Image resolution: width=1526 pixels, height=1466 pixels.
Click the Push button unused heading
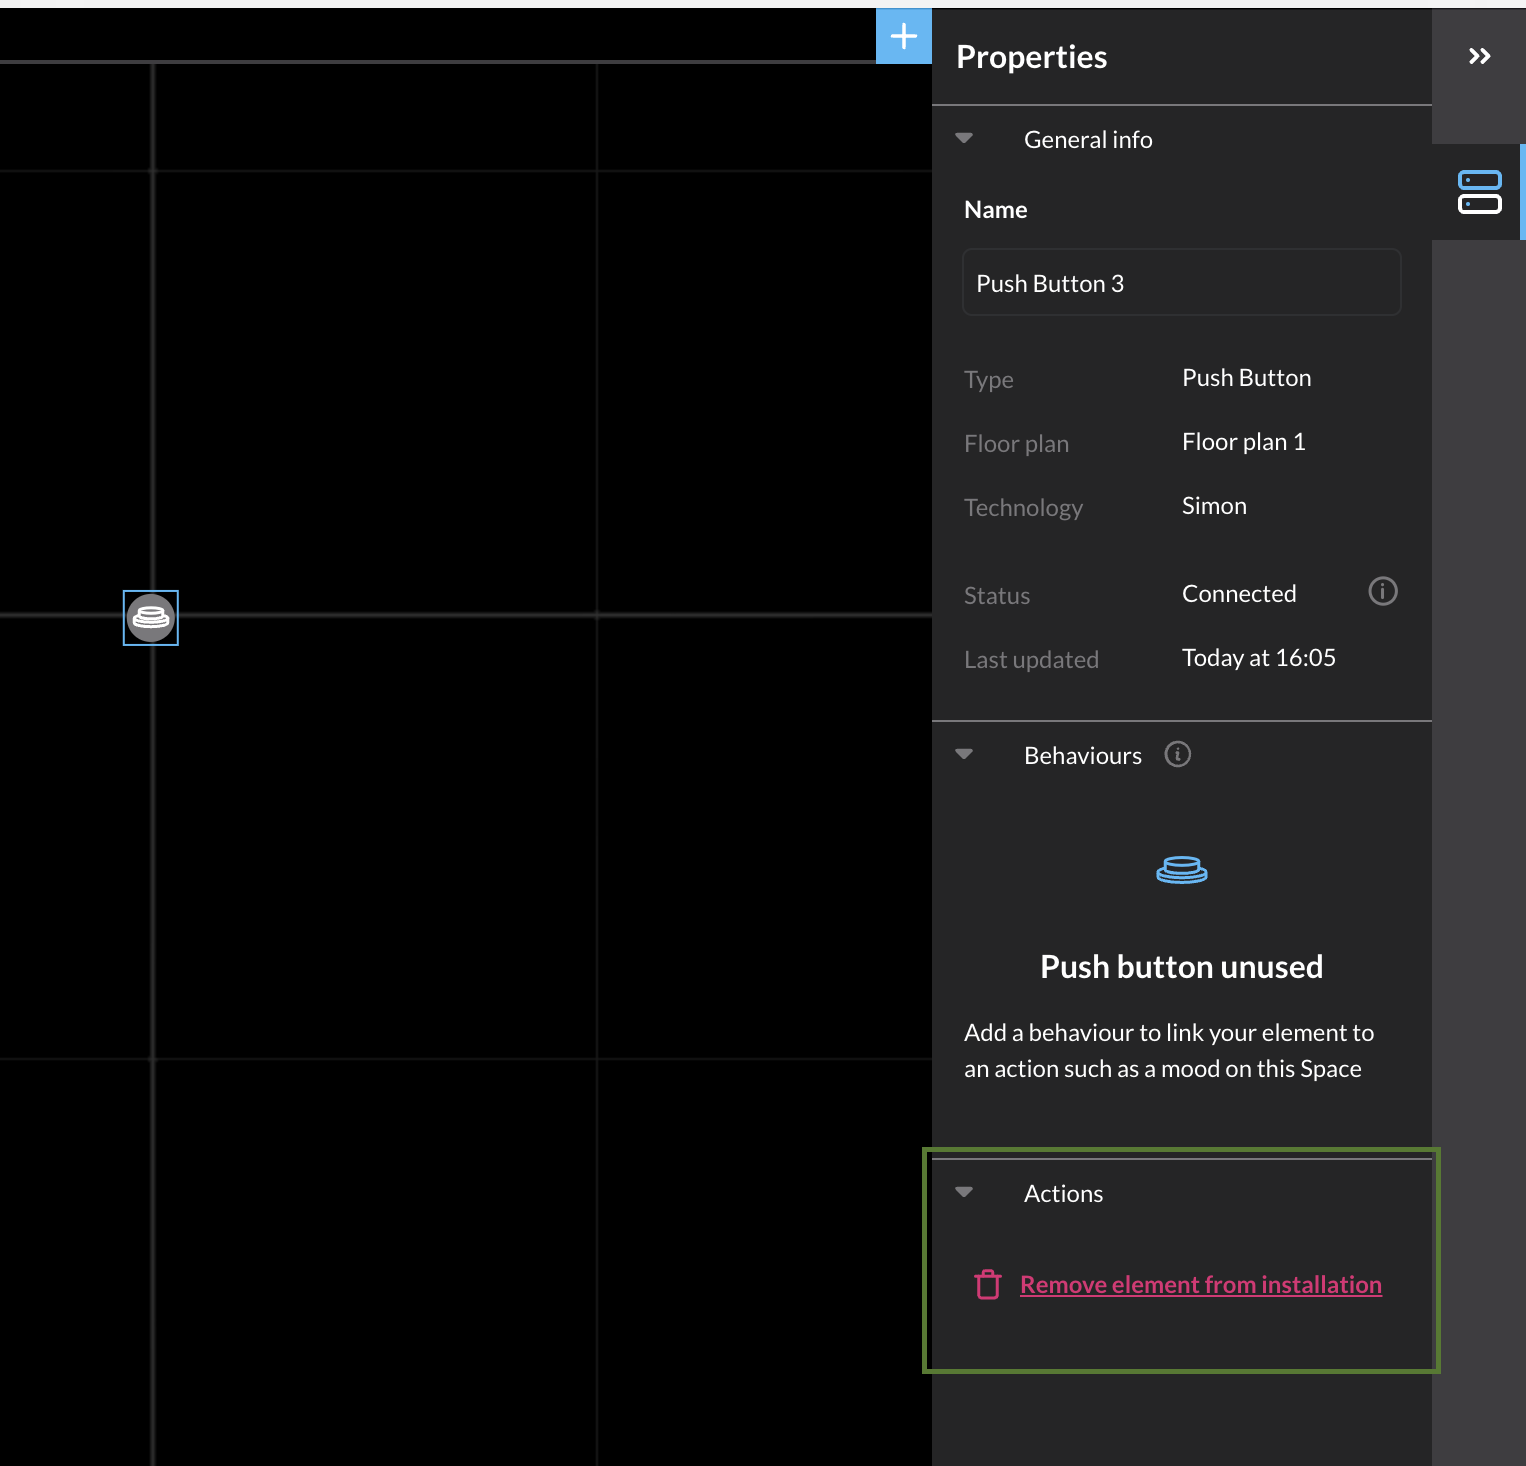[x=1181, y=966]
